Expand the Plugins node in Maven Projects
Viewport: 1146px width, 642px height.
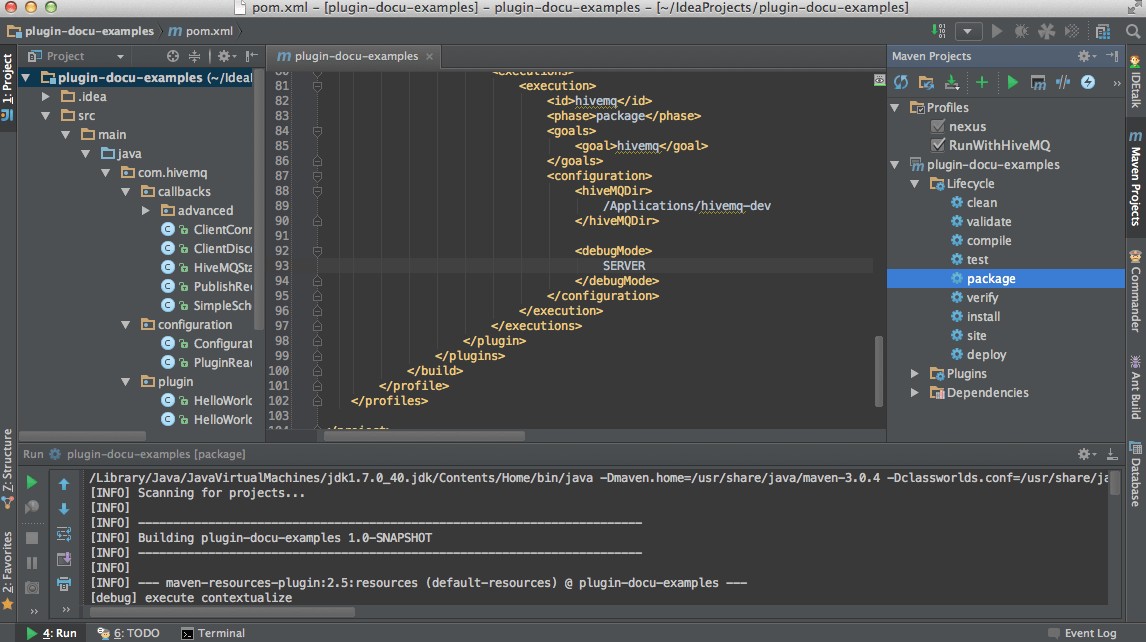tap(914, 373)
